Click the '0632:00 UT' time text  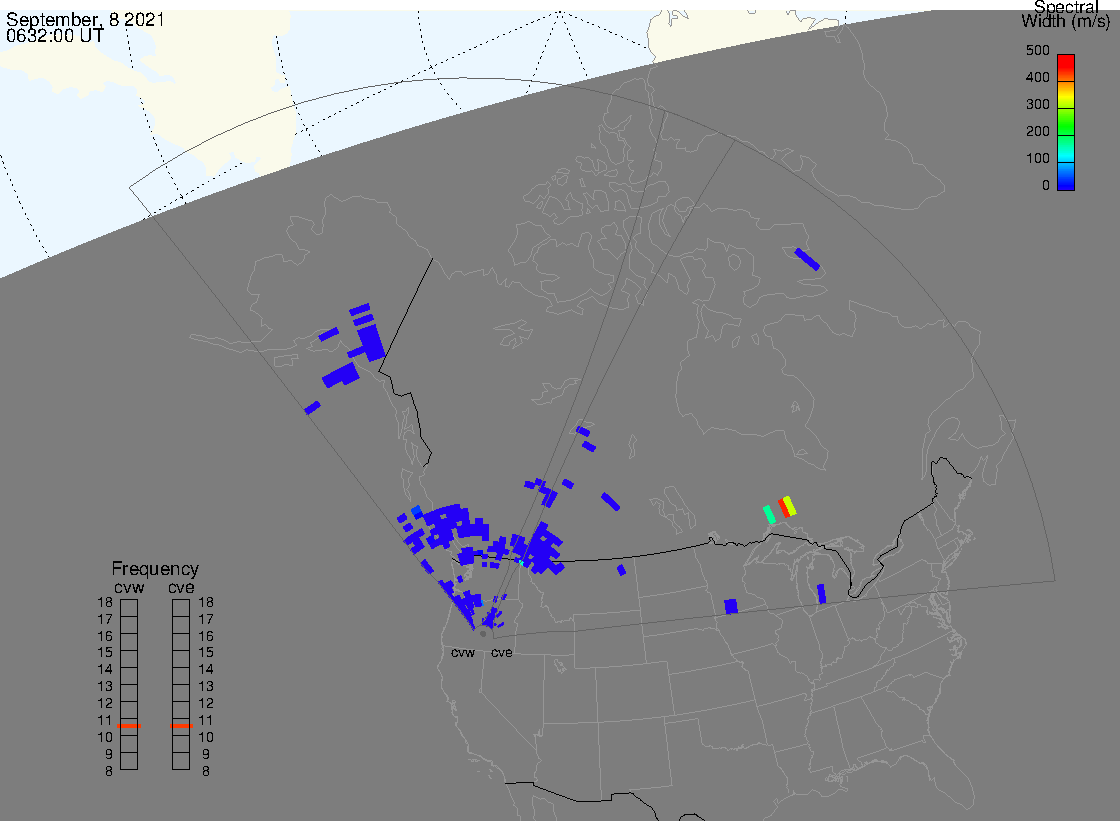(55, 36)
